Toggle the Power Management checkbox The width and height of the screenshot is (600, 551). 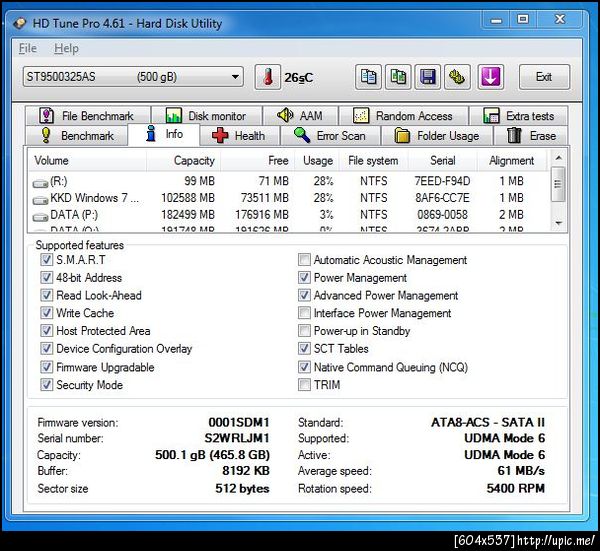[304, 277]
